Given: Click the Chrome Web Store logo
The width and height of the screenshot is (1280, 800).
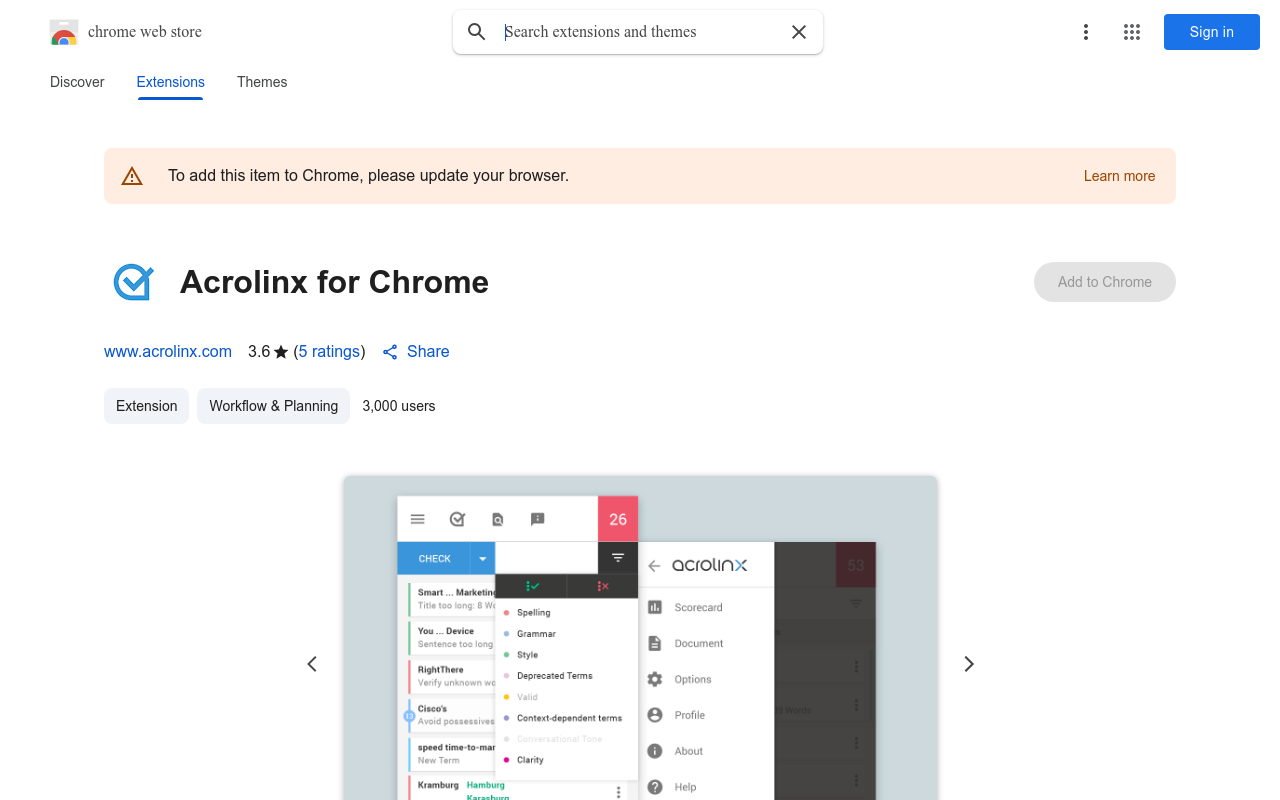Looking at the screenshot, I should 64,32.
